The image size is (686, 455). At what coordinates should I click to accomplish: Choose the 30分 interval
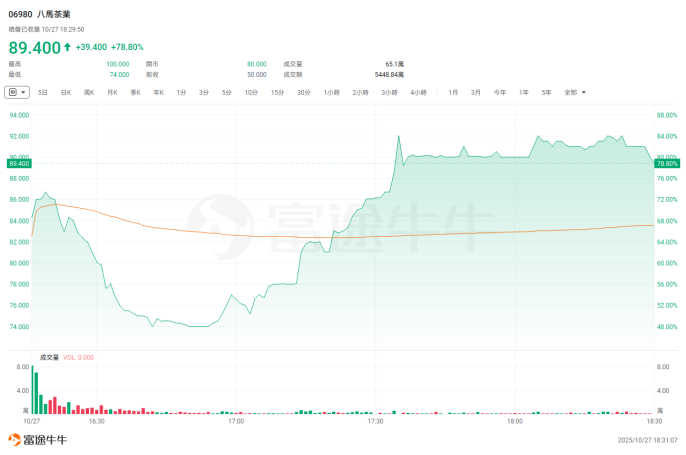pyautogui.click(x=303, y=92)
